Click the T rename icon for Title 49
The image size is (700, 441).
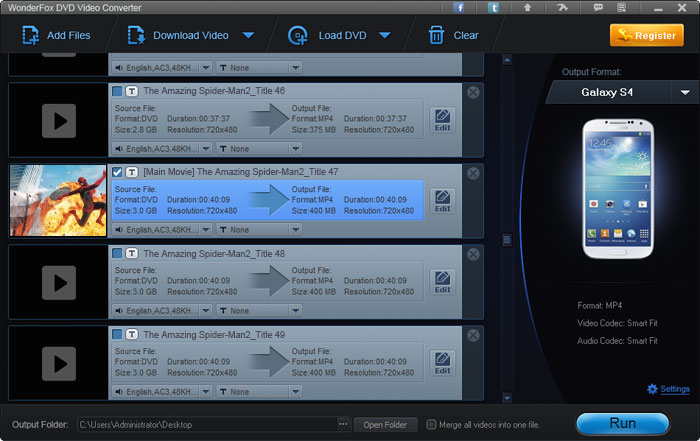tap(132, 334)
